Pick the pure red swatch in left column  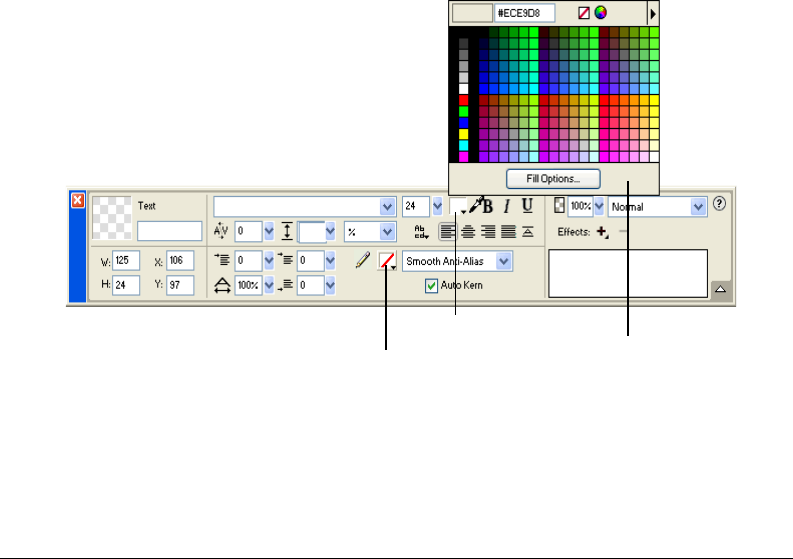point(463,100)
